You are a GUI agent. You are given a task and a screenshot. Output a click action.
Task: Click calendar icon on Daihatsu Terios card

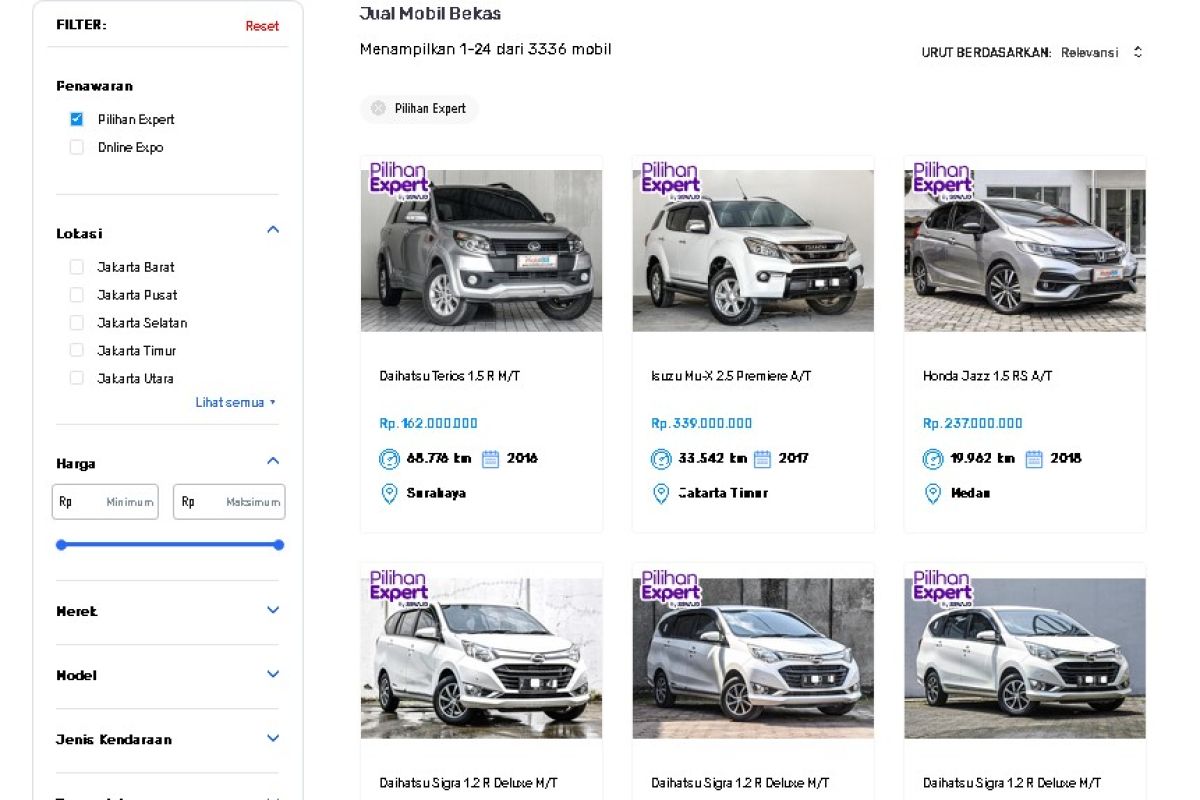490,459
